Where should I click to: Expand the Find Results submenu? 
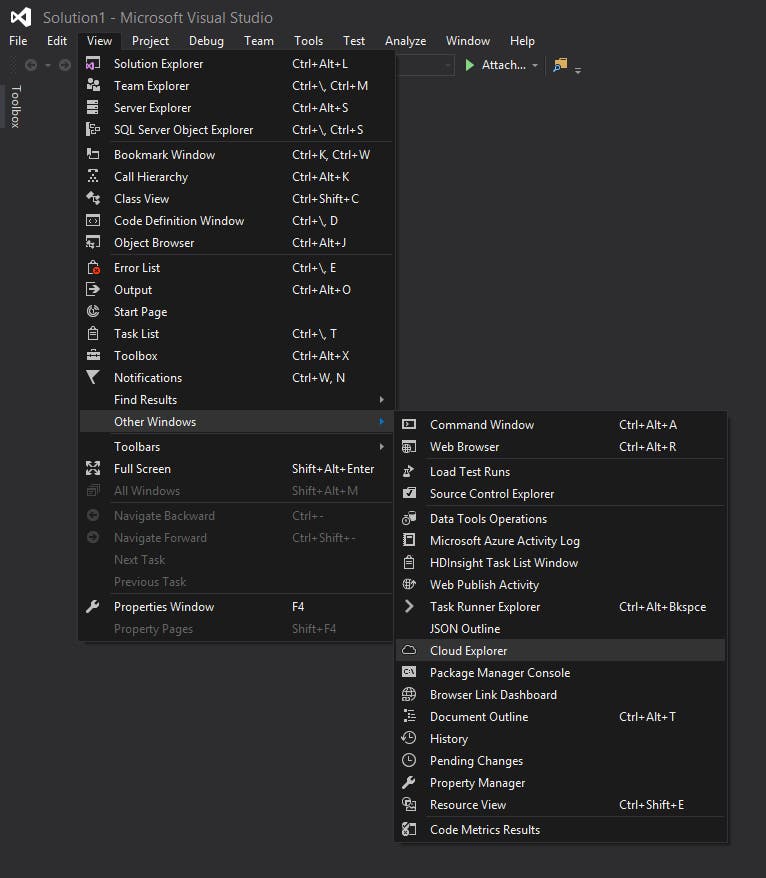(144, 399)
